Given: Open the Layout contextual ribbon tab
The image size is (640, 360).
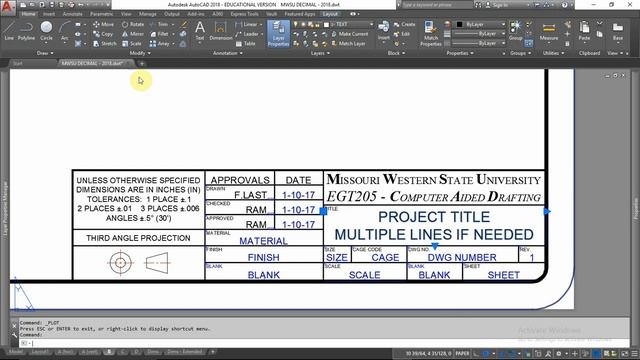Looking at the screenshot, I should coord(331,14).
